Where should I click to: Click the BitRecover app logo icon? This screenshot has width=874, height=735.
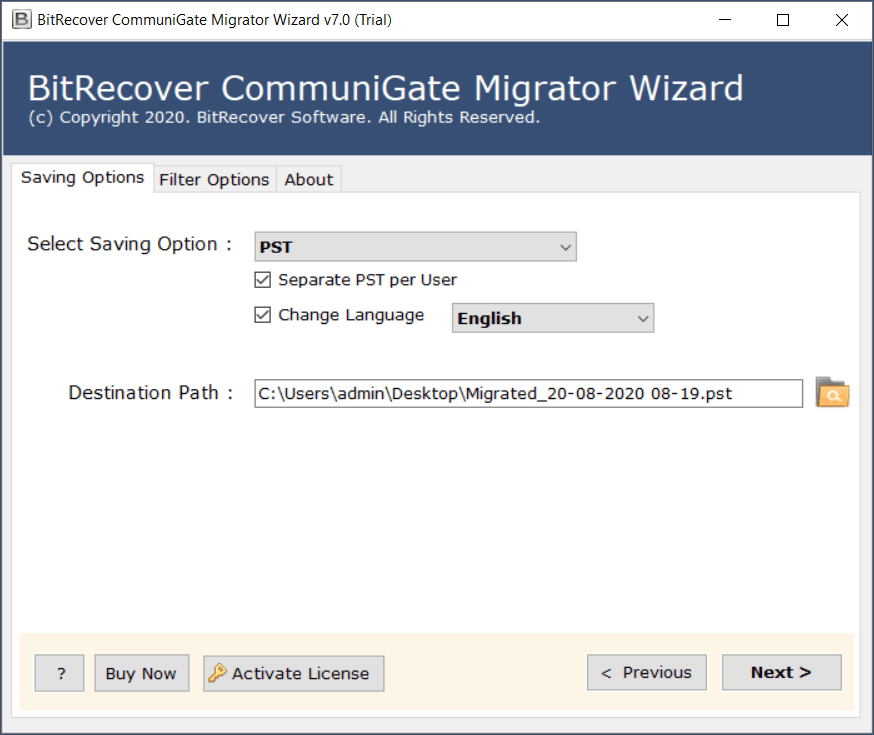(21, 20)
